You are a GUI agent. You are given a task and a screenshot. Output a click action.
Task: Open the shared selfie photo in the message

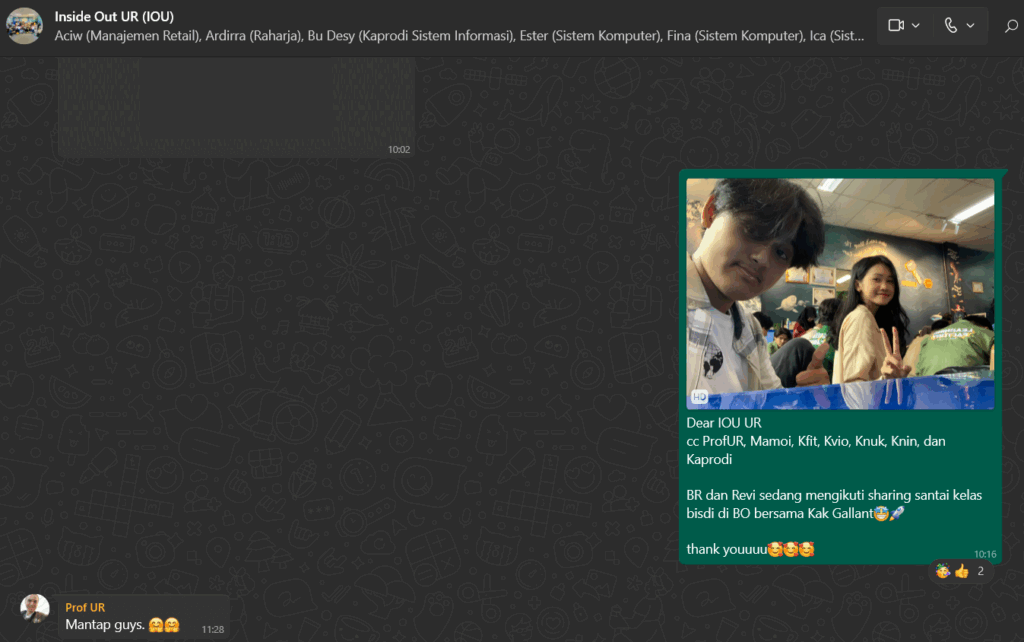click(840, 294)
